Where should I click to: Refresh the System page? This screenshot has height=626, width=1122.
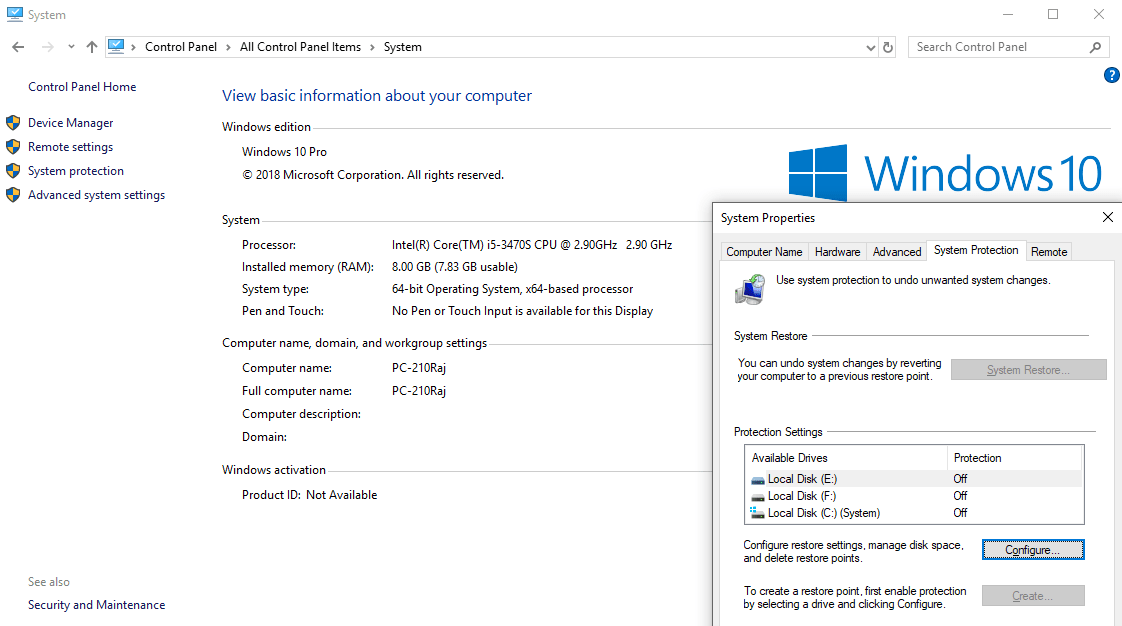[x=888, y=47]
